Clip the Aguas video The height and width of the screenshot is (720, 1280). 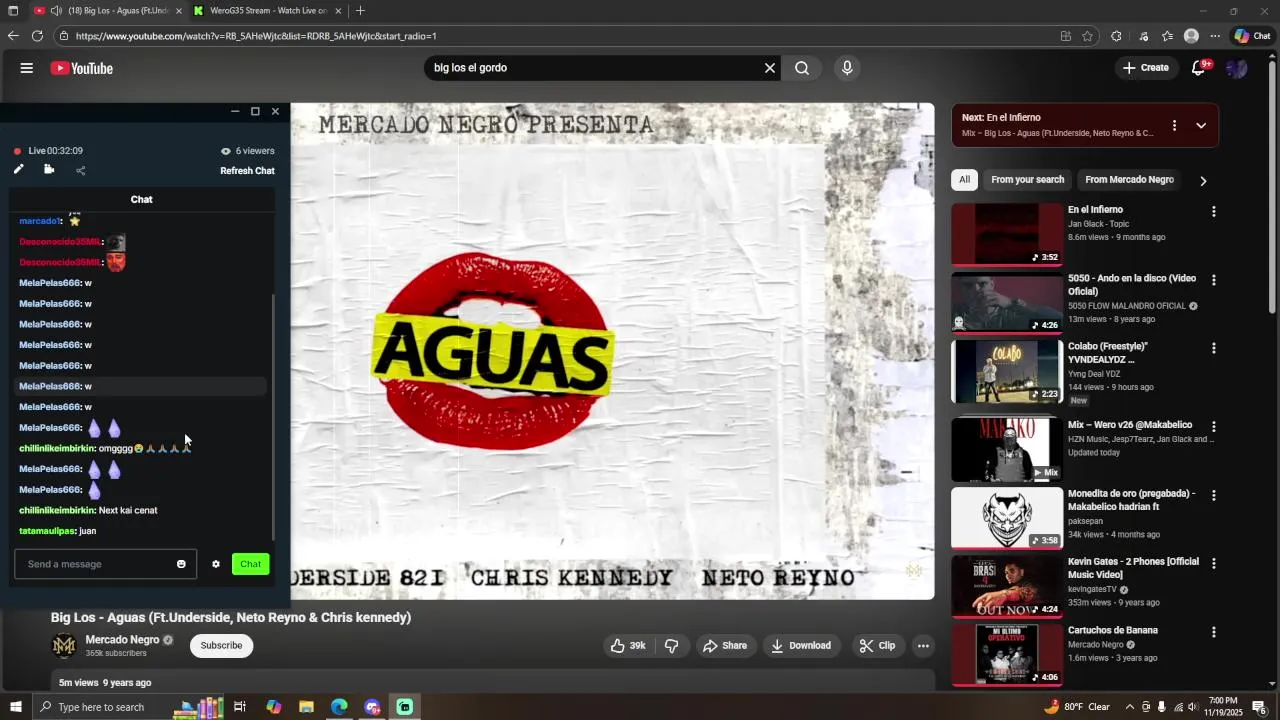click(x=877, y=646)
